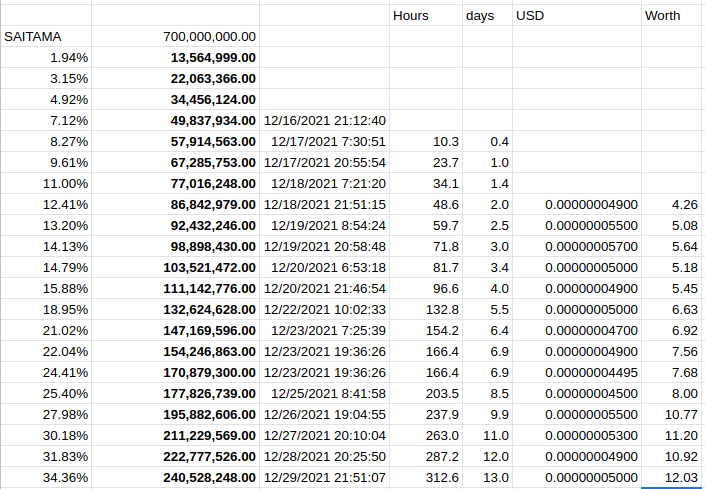The image size is (705, 489).
Task: Select the 4.26 worth cell
Action: click(x=673, y=204)
